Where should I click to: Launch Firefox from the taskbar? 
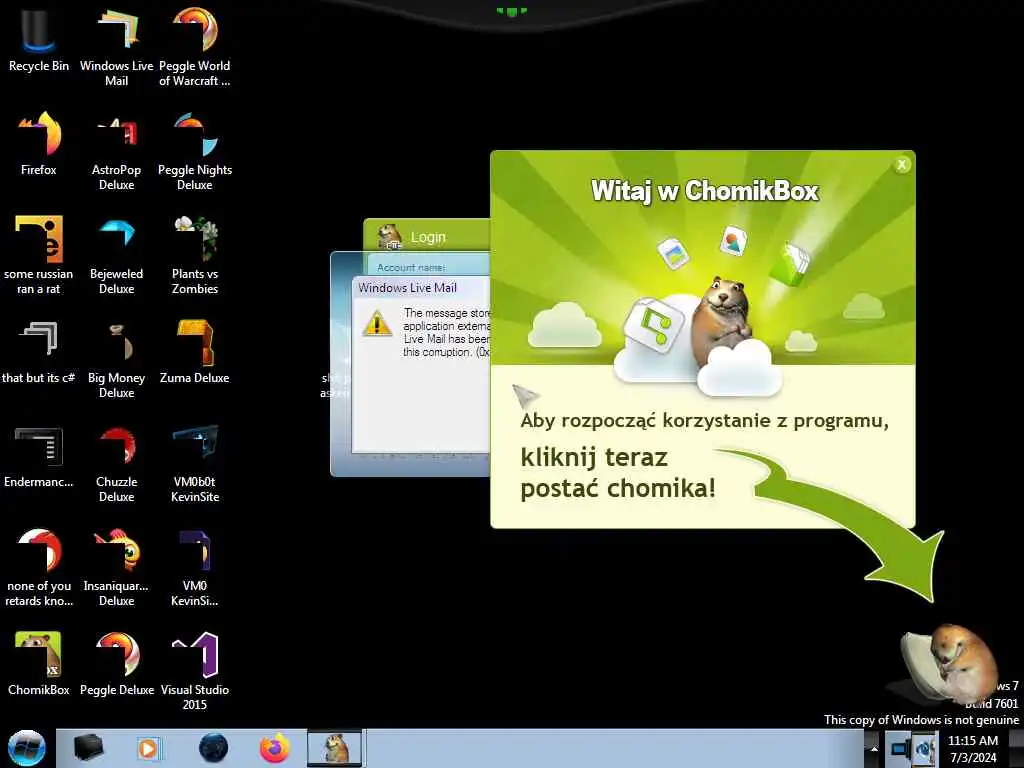[x=275, y=748]
